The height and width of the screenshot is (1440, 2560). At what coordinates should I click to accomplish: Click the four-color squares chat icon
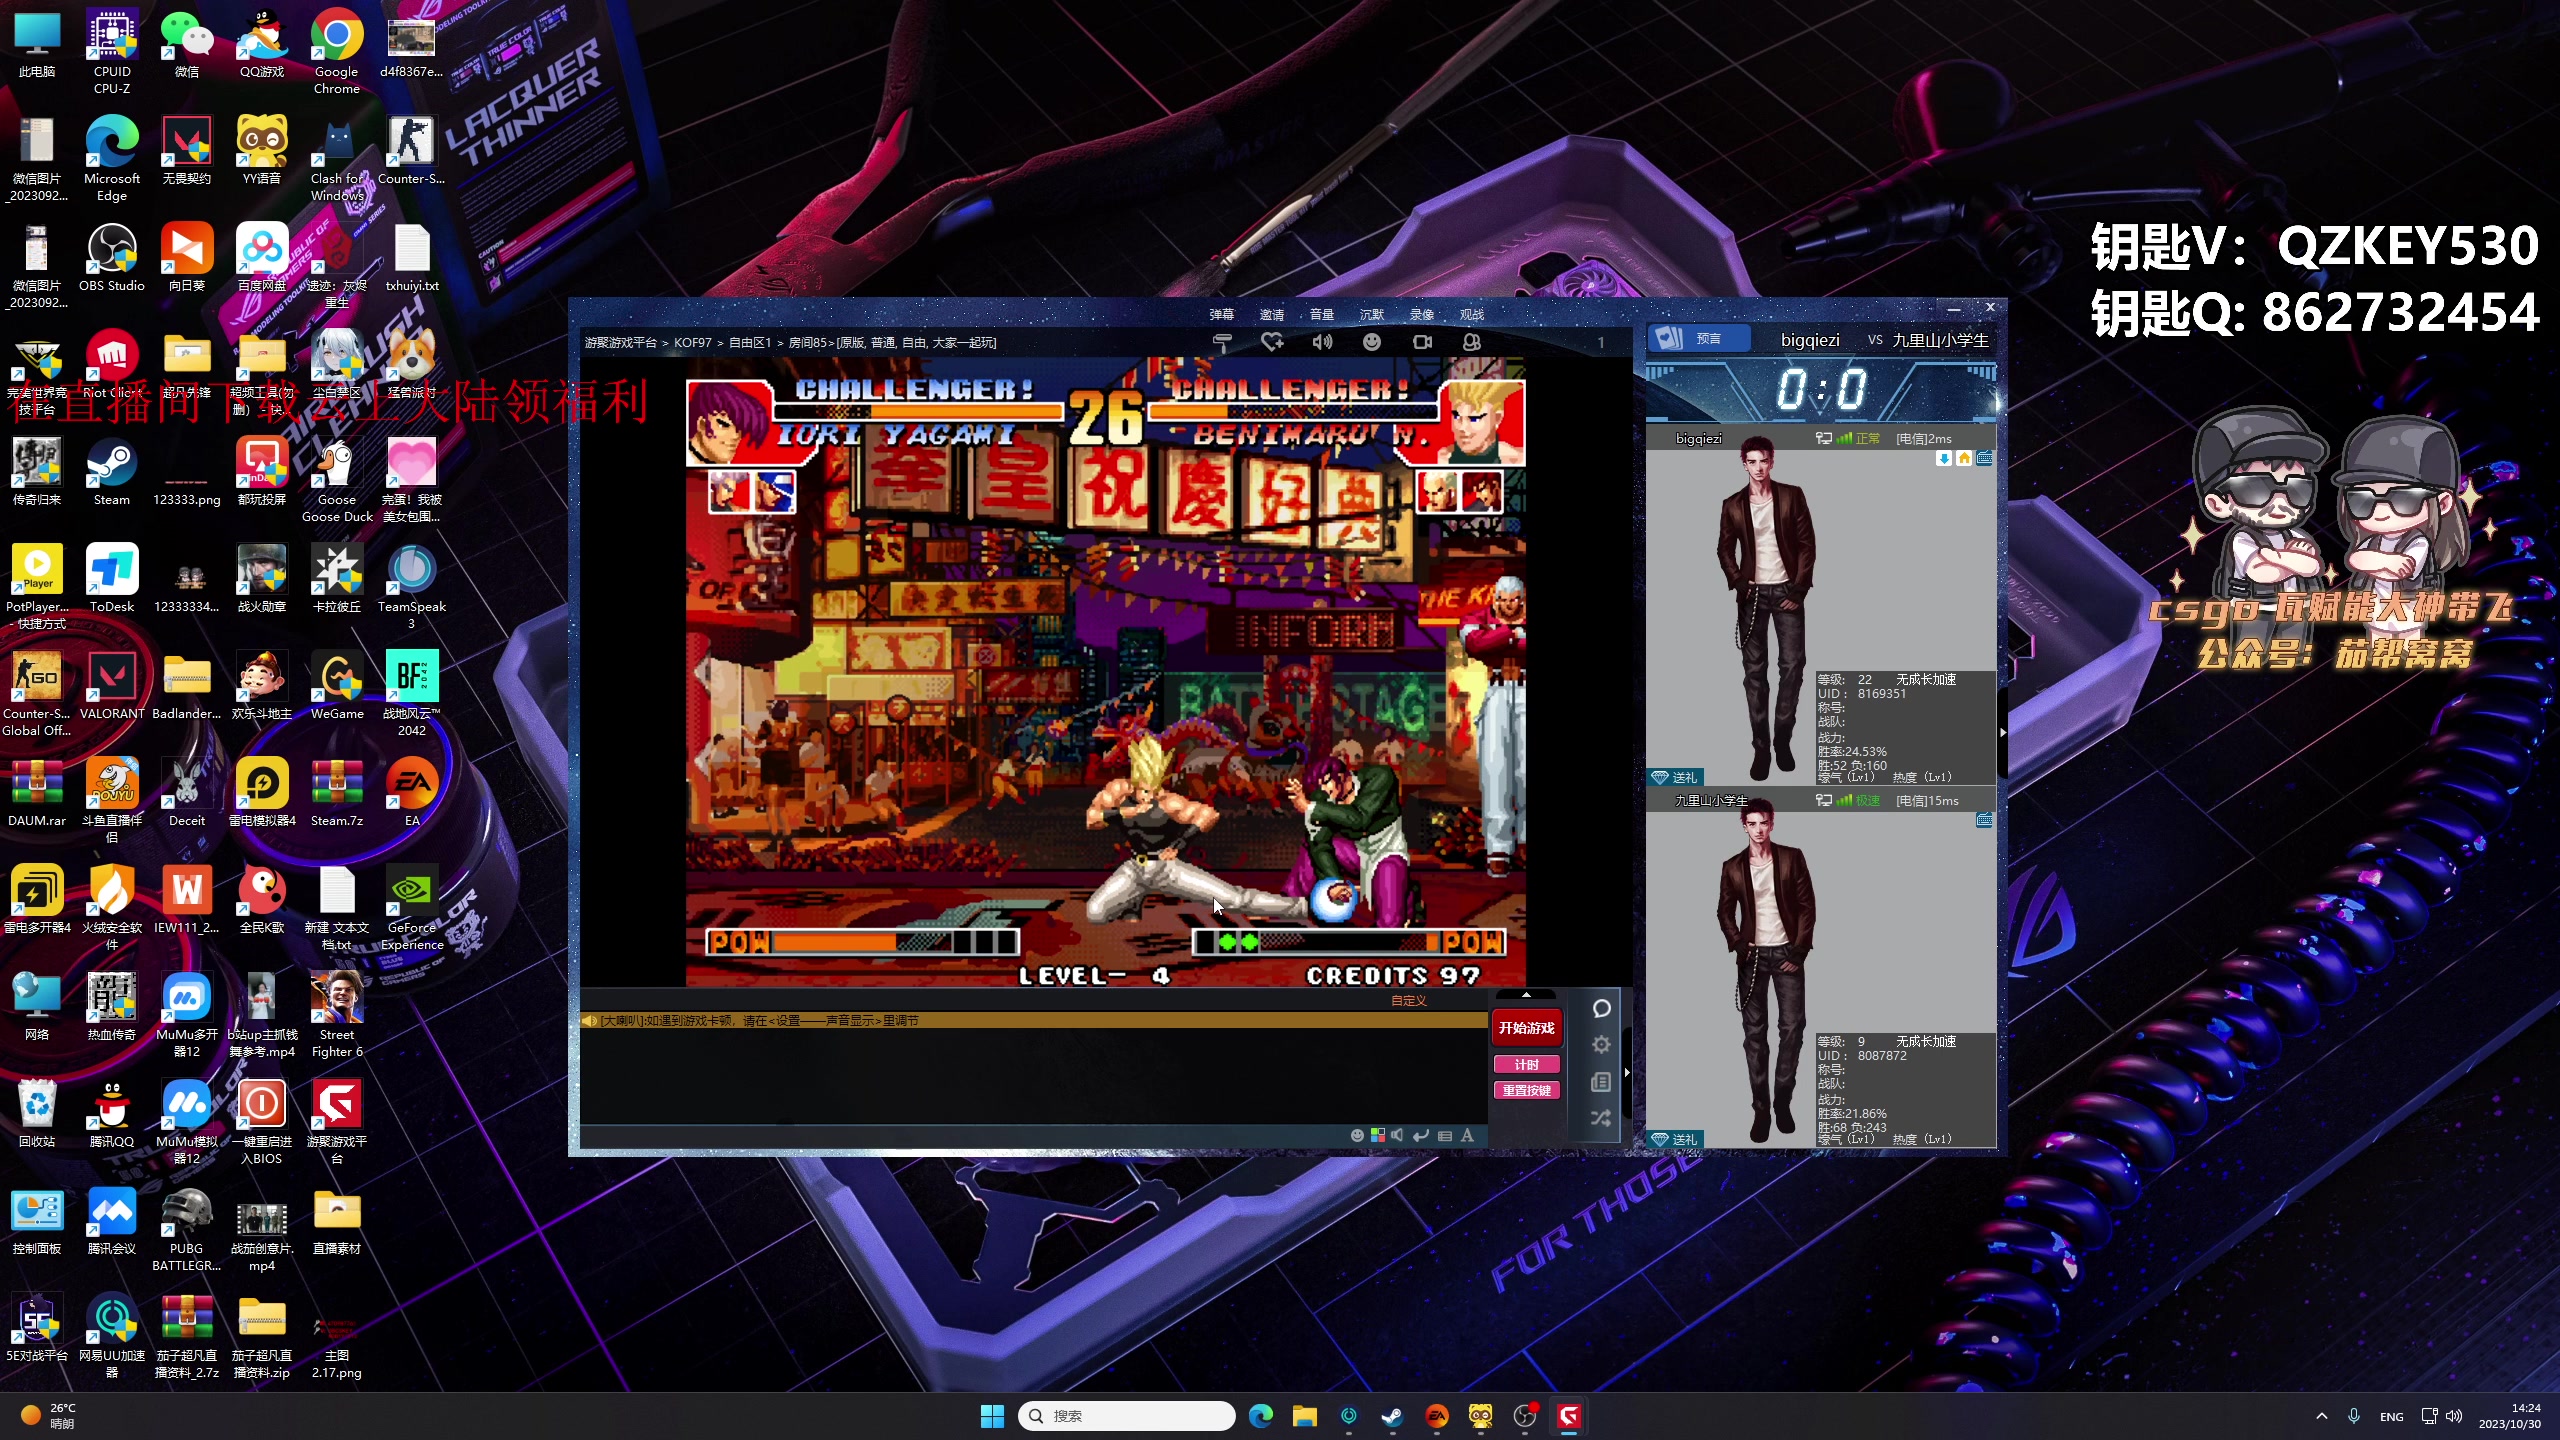(x=1378, y=1135)
